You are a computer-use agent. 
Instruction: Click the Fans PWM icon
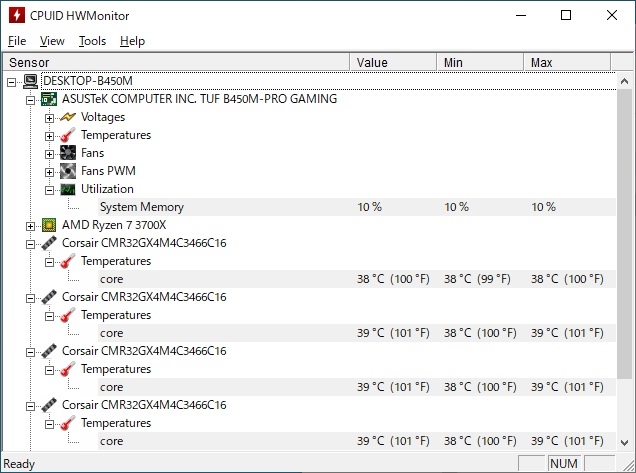[68, 171]
